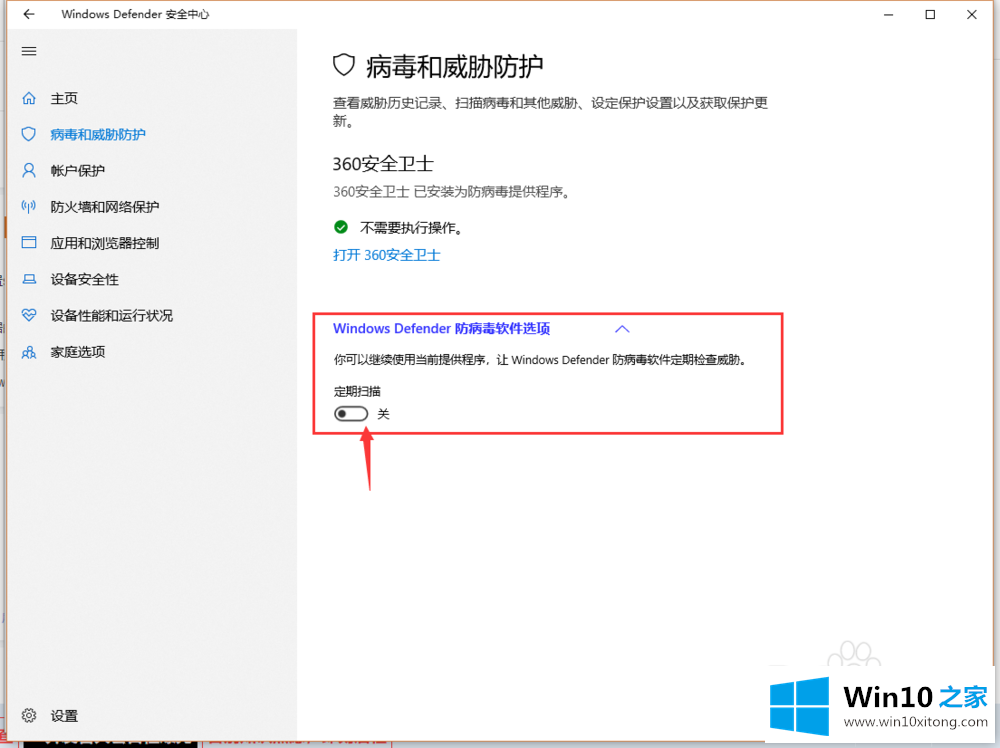Screen dimensions: 1000x748
Task: Click Windows Defender 防病毒软件选项 heading
Action: click(441, 328)
